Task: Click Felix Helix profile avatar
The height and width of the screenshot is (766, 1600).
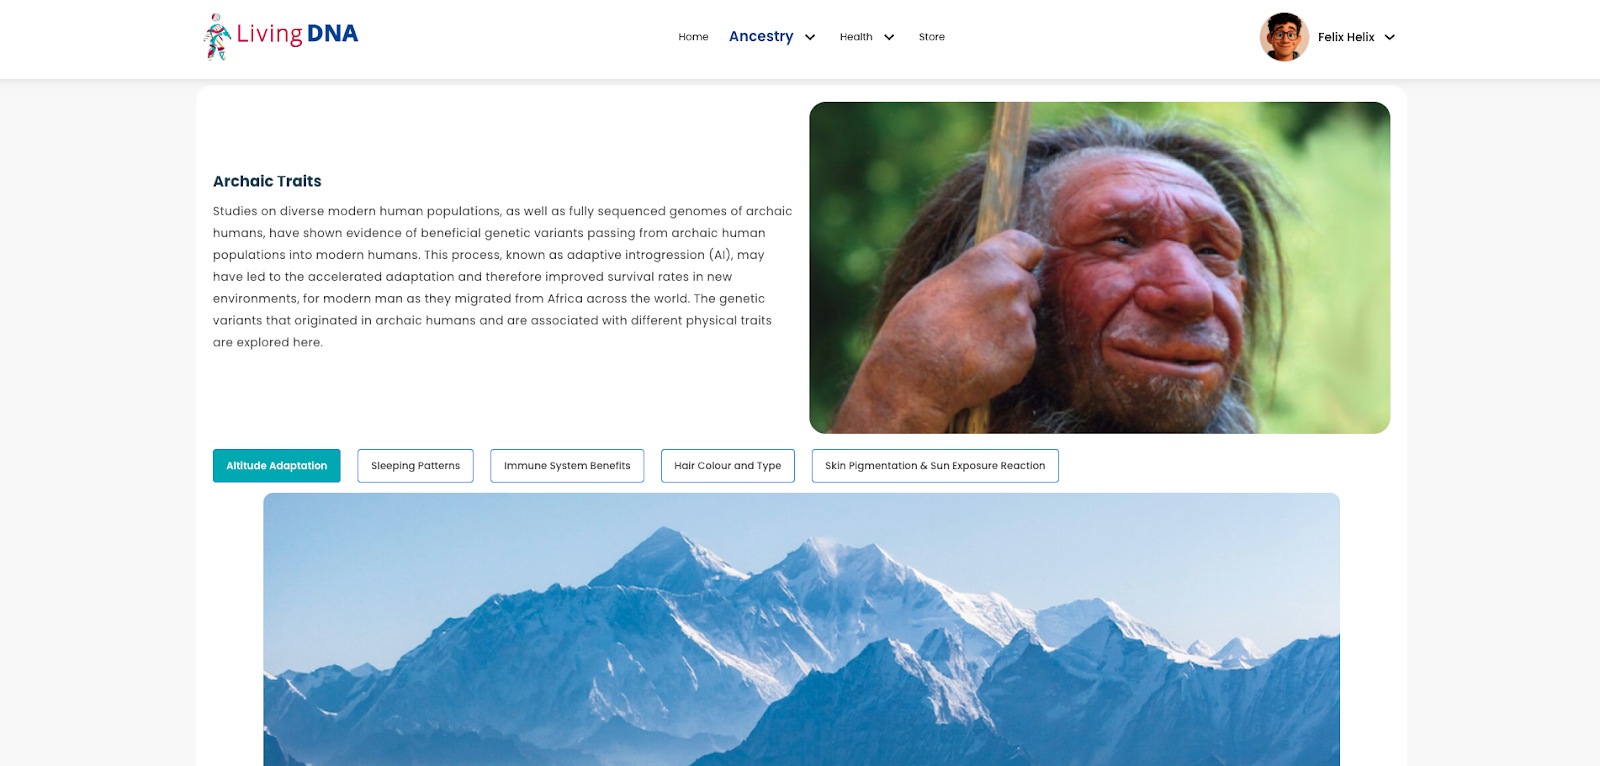Action: pyautogui.click(x=1284, y=37)
